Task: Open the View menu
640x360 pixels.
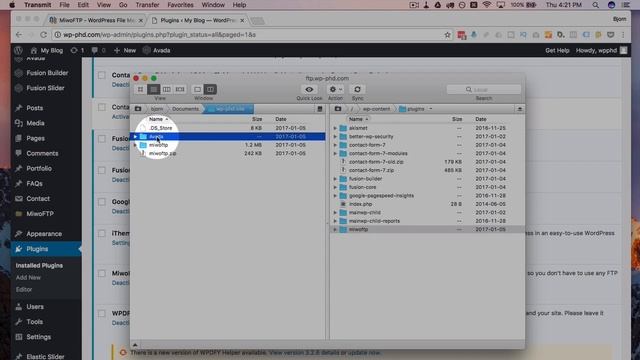Action: 104,5
